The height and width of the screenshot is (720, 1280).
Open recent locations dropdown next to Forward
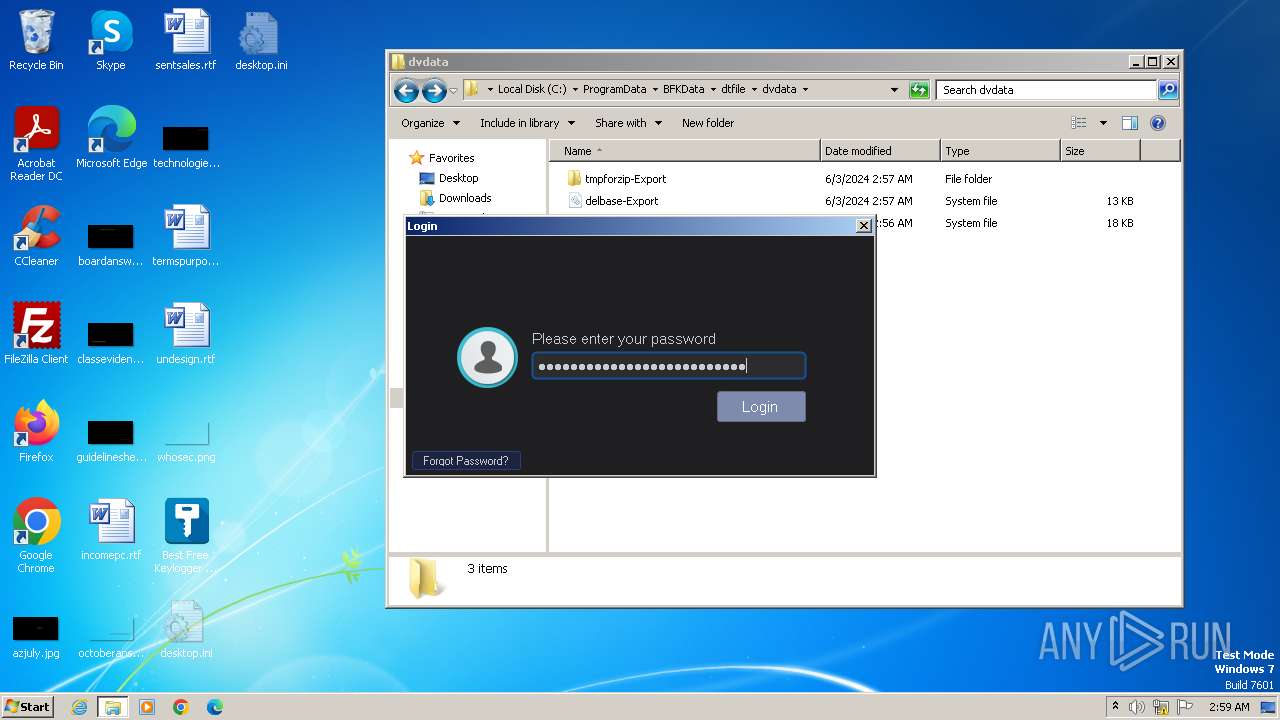coord(453,91)
